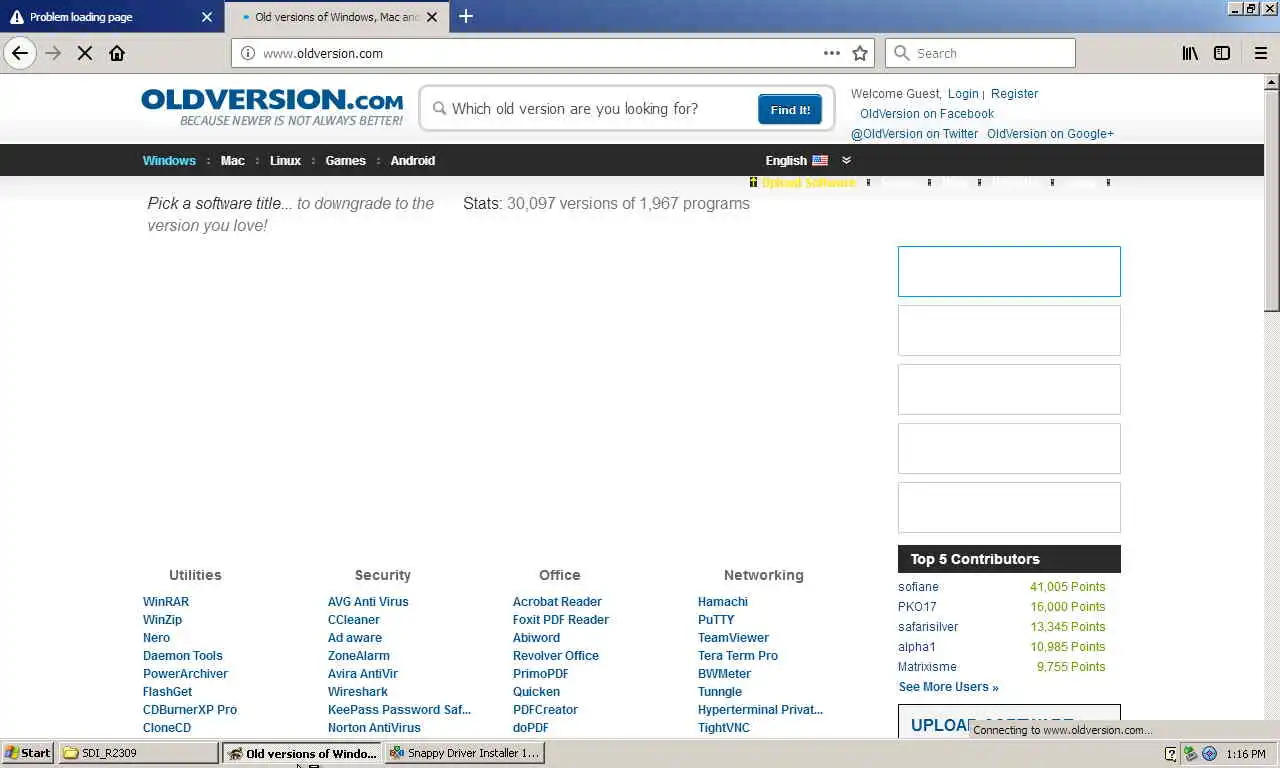Open the WinZip link
This screenshot has height=768, width=1280.
point(163,619)
